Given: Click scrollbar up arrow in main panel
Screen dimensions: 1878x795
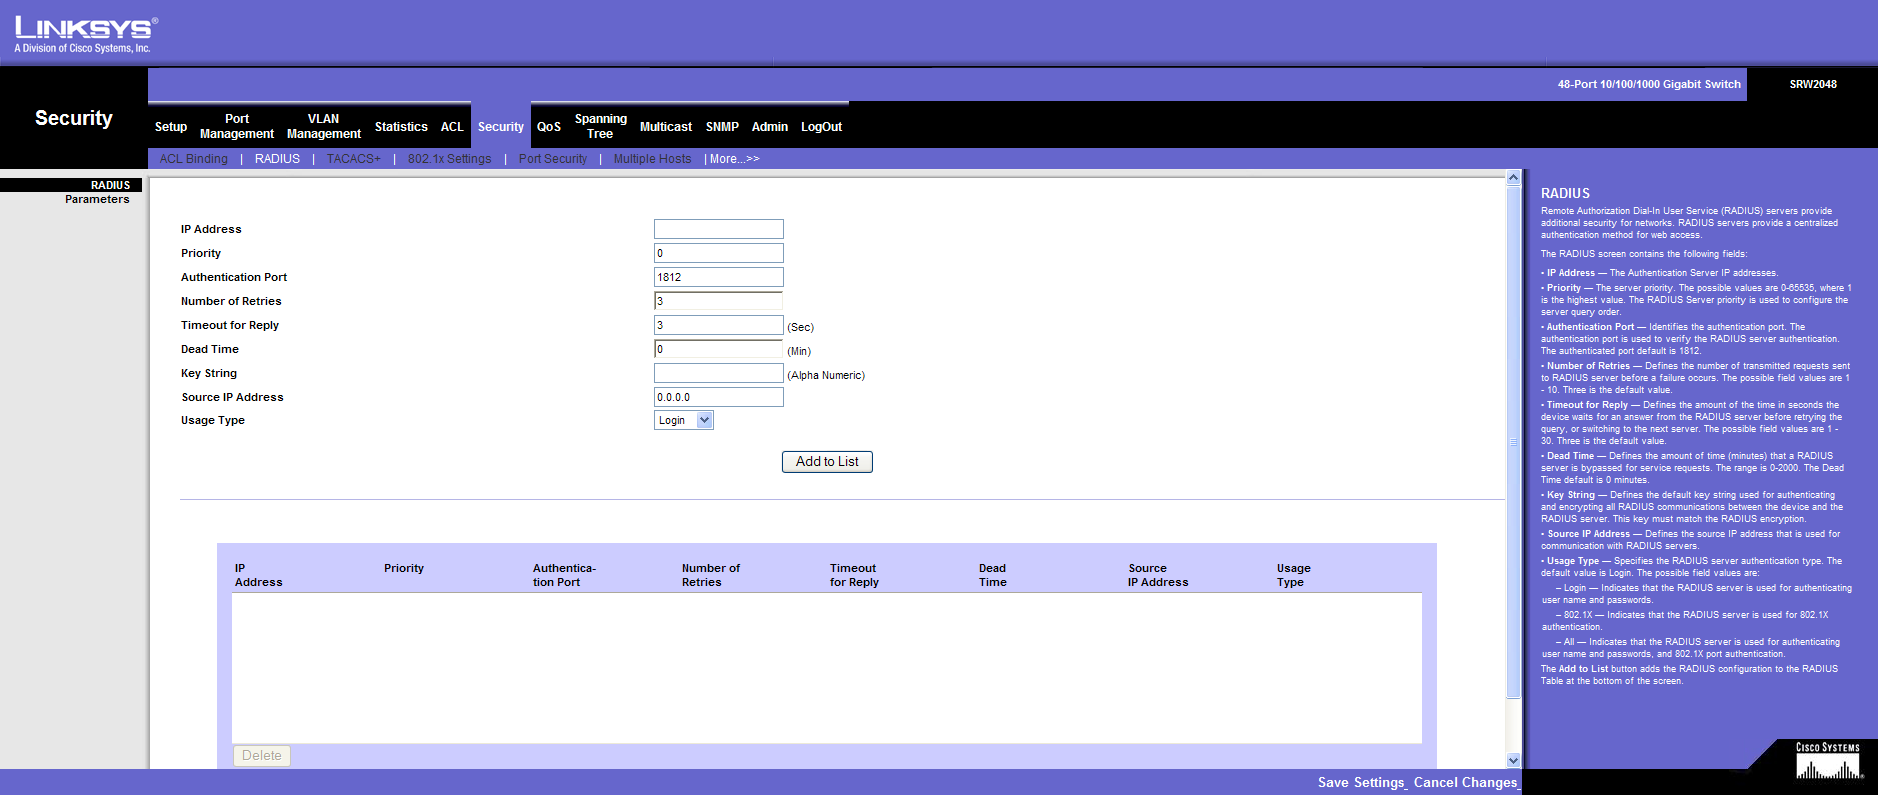Looking at the screenshot, I should 1513,178.
